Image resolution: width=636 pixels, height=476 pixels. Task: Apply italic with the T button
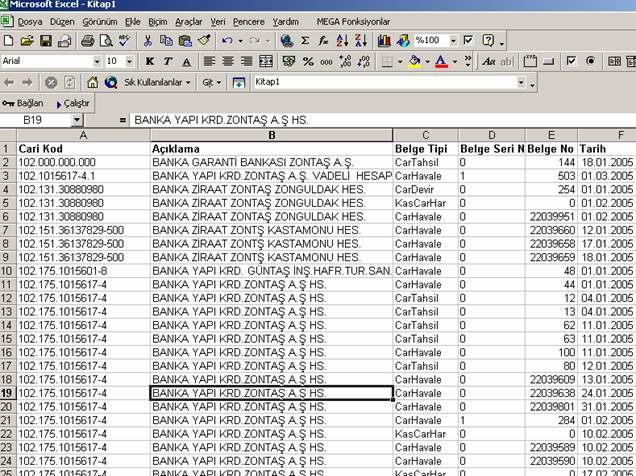click(168, 61)
